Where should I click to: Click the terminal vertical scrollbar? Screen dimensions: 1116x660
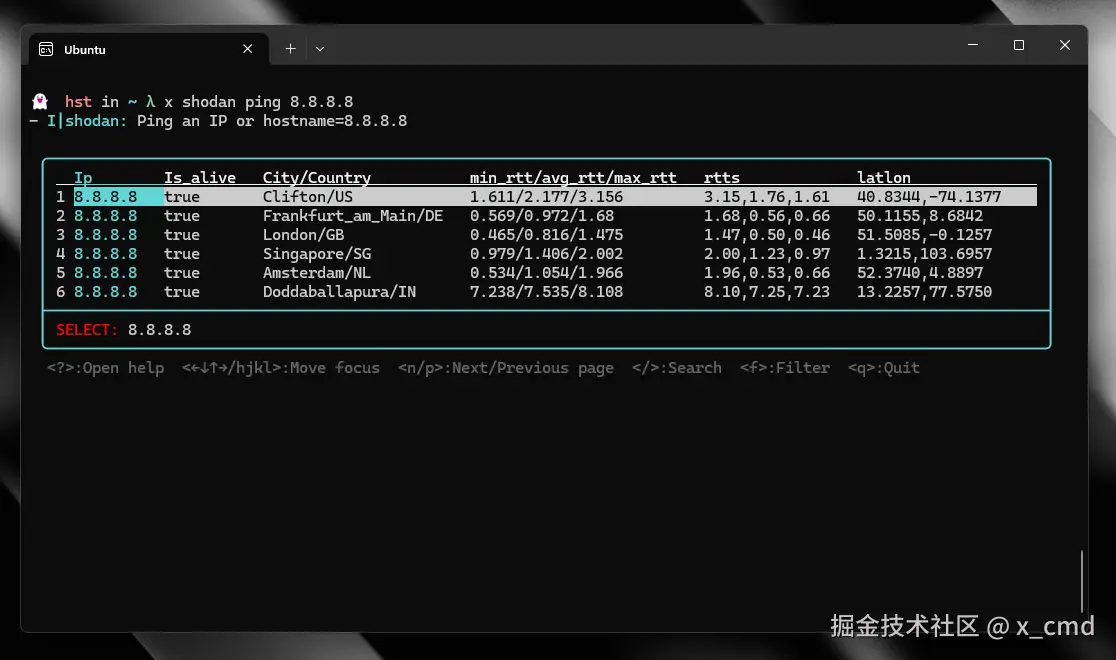click(1082, 581)
